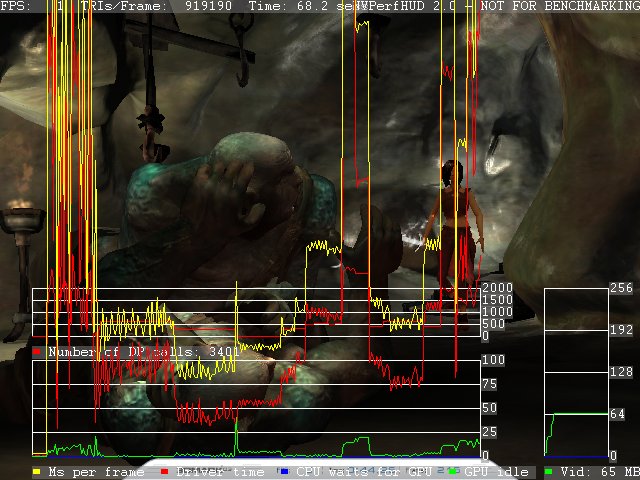Click the 'Number of DP calls: 3401' readout
This screenshot has width=640, height=480.
pos(144,352)
